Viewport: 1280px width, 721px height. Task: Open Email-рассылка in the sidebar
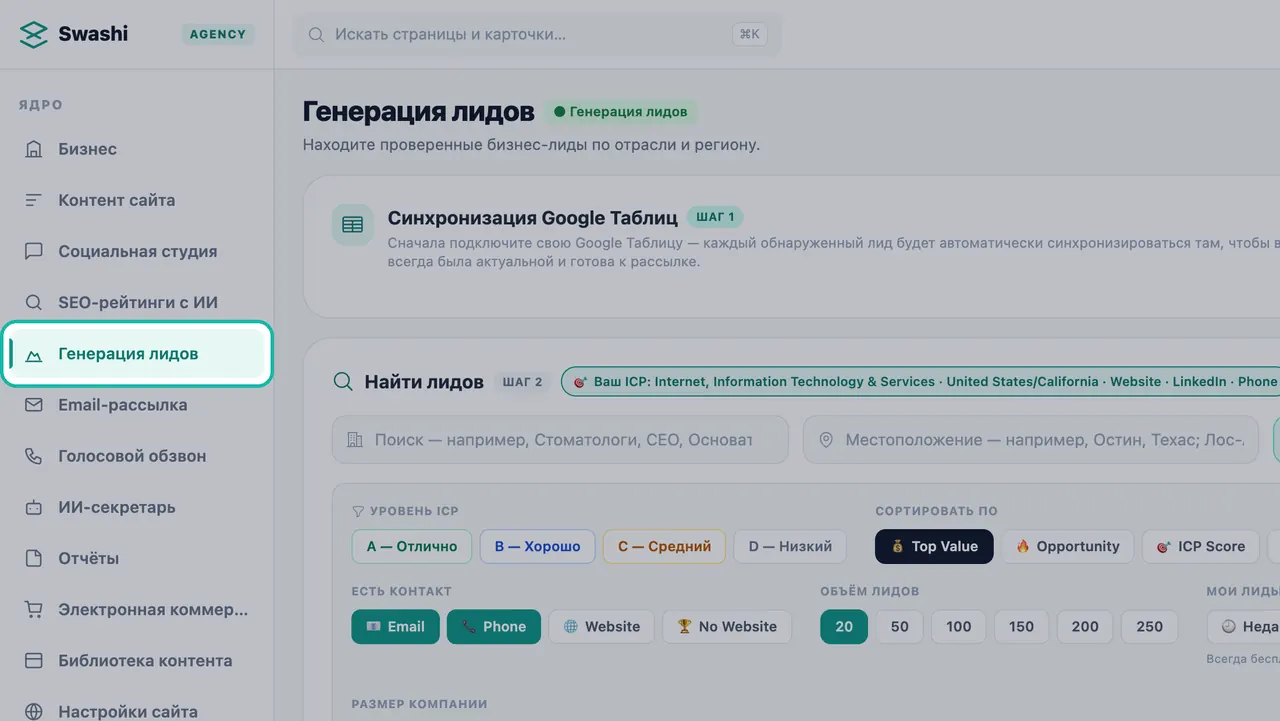pyautogui.click(x=137, y=405)
